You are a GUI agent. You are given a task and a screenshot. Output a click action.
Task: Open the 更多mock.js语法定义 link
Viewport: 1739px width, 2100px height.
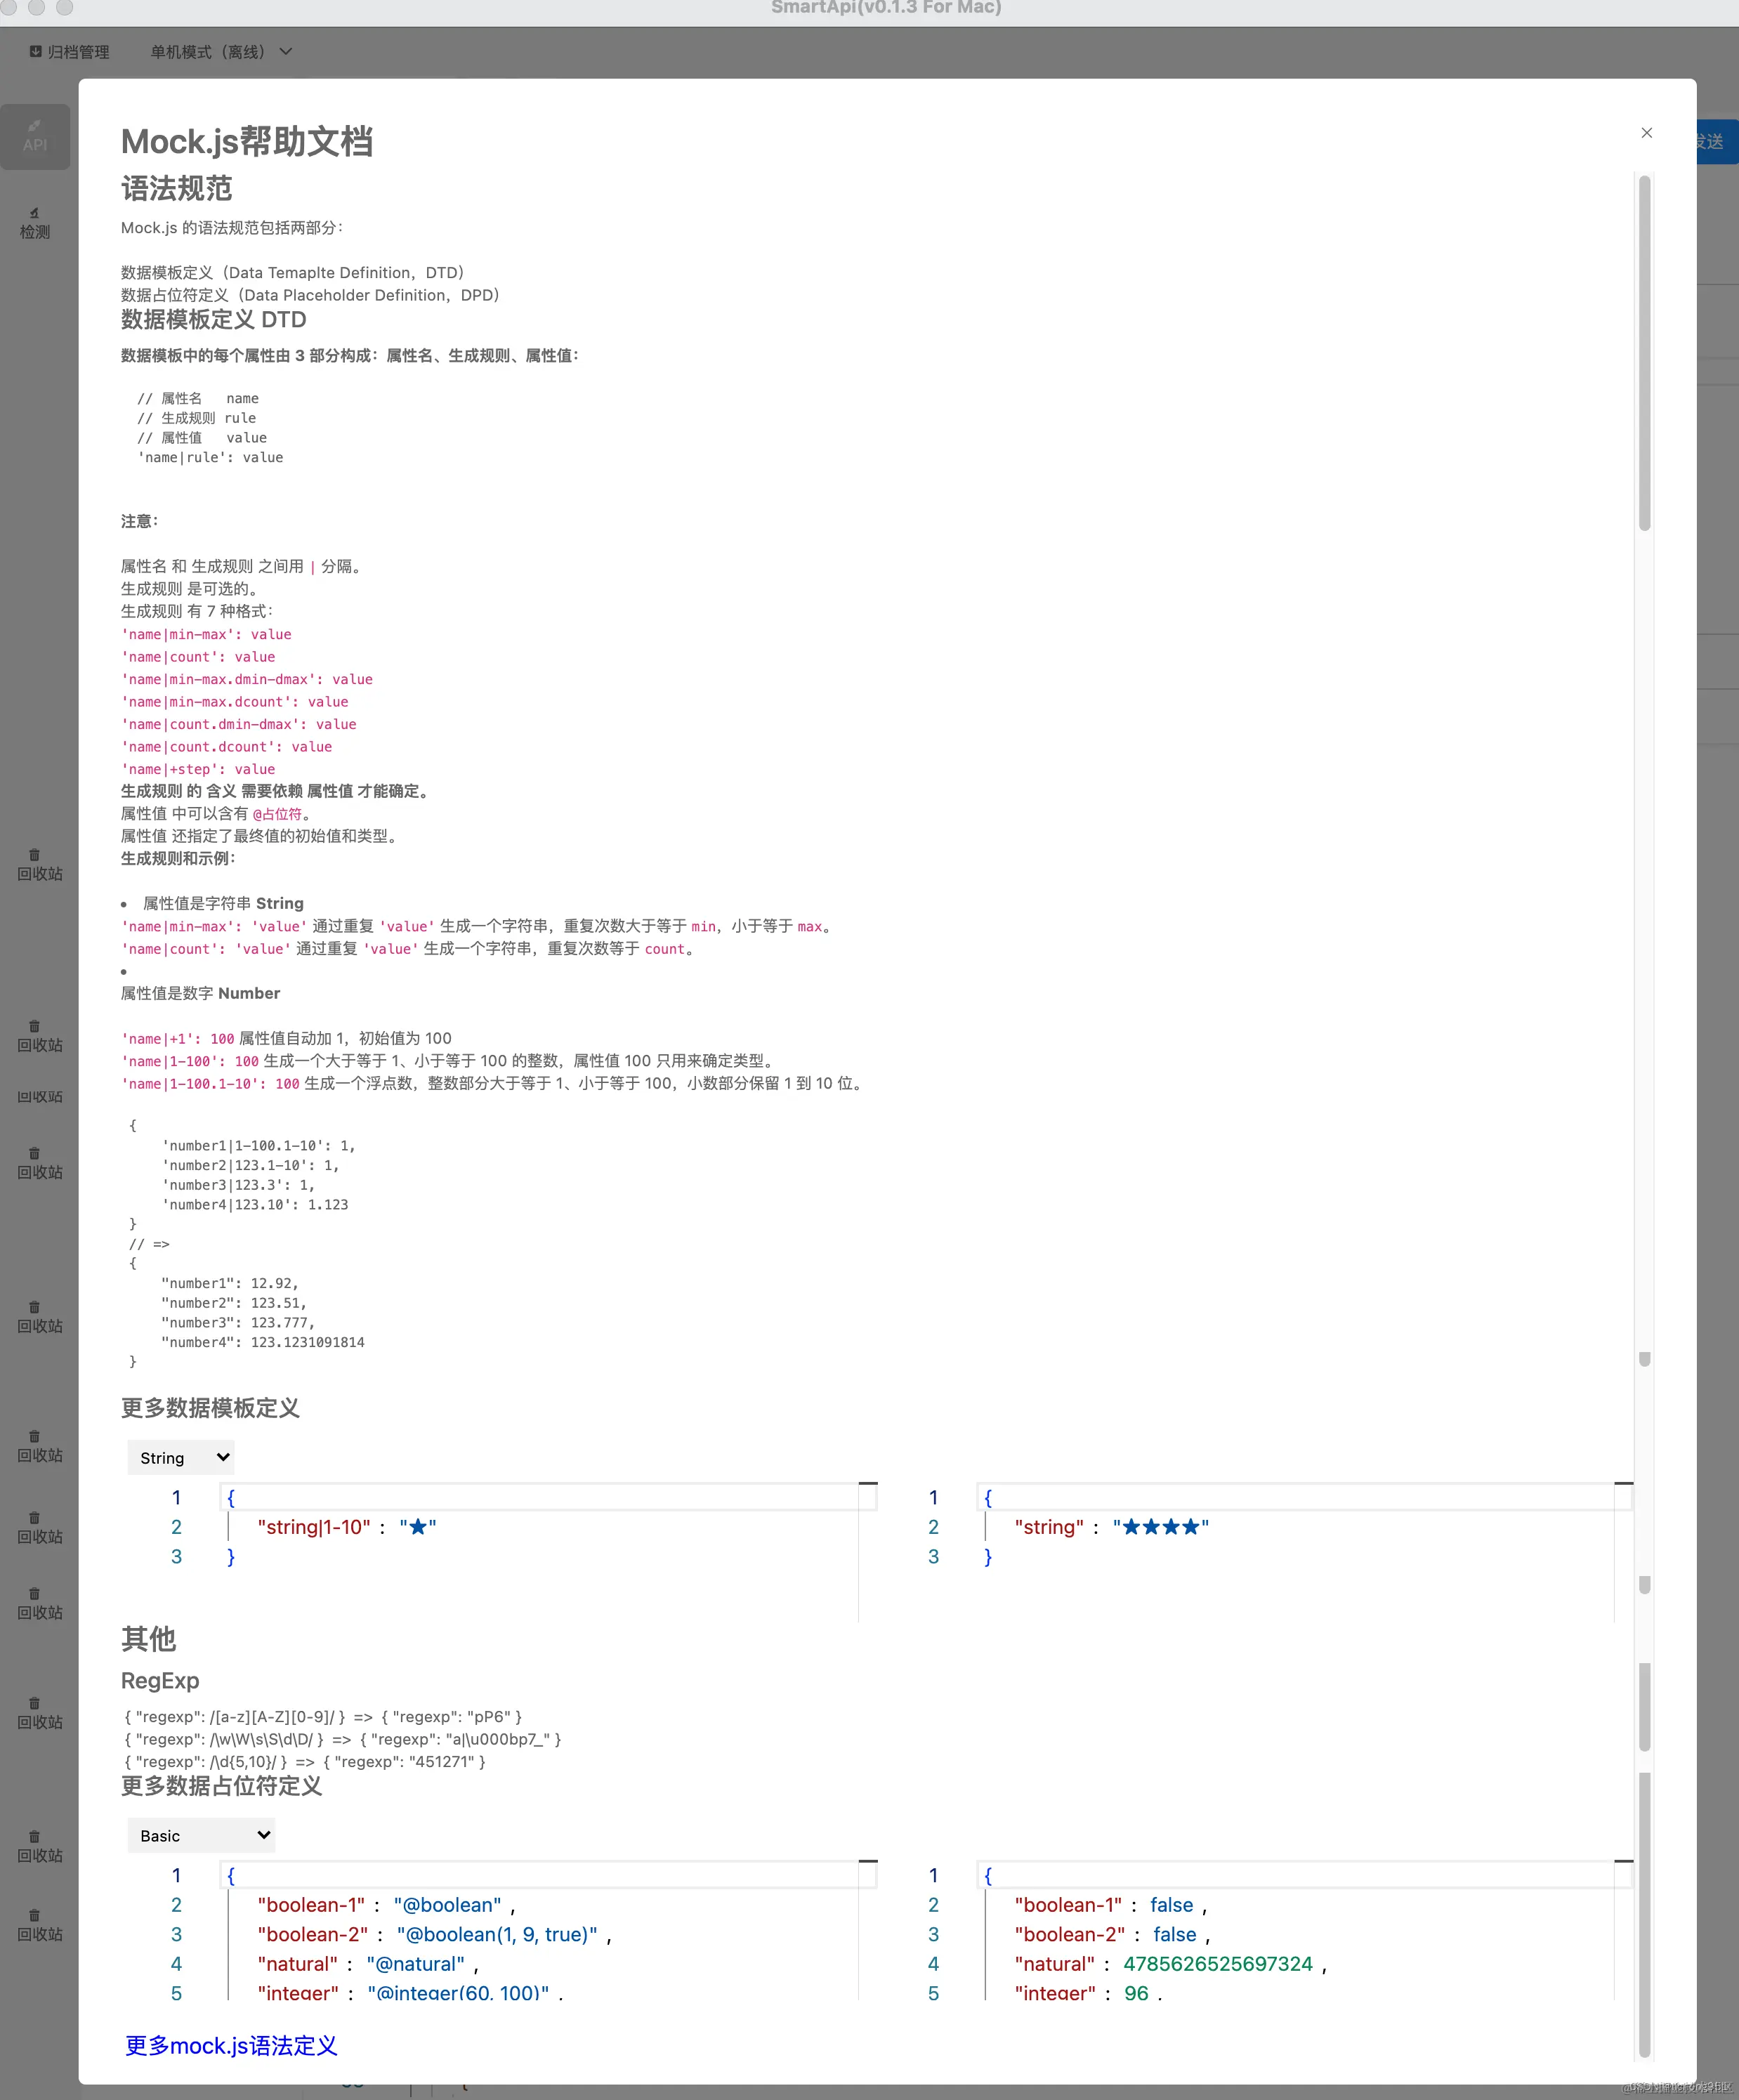click(231, 2045)
